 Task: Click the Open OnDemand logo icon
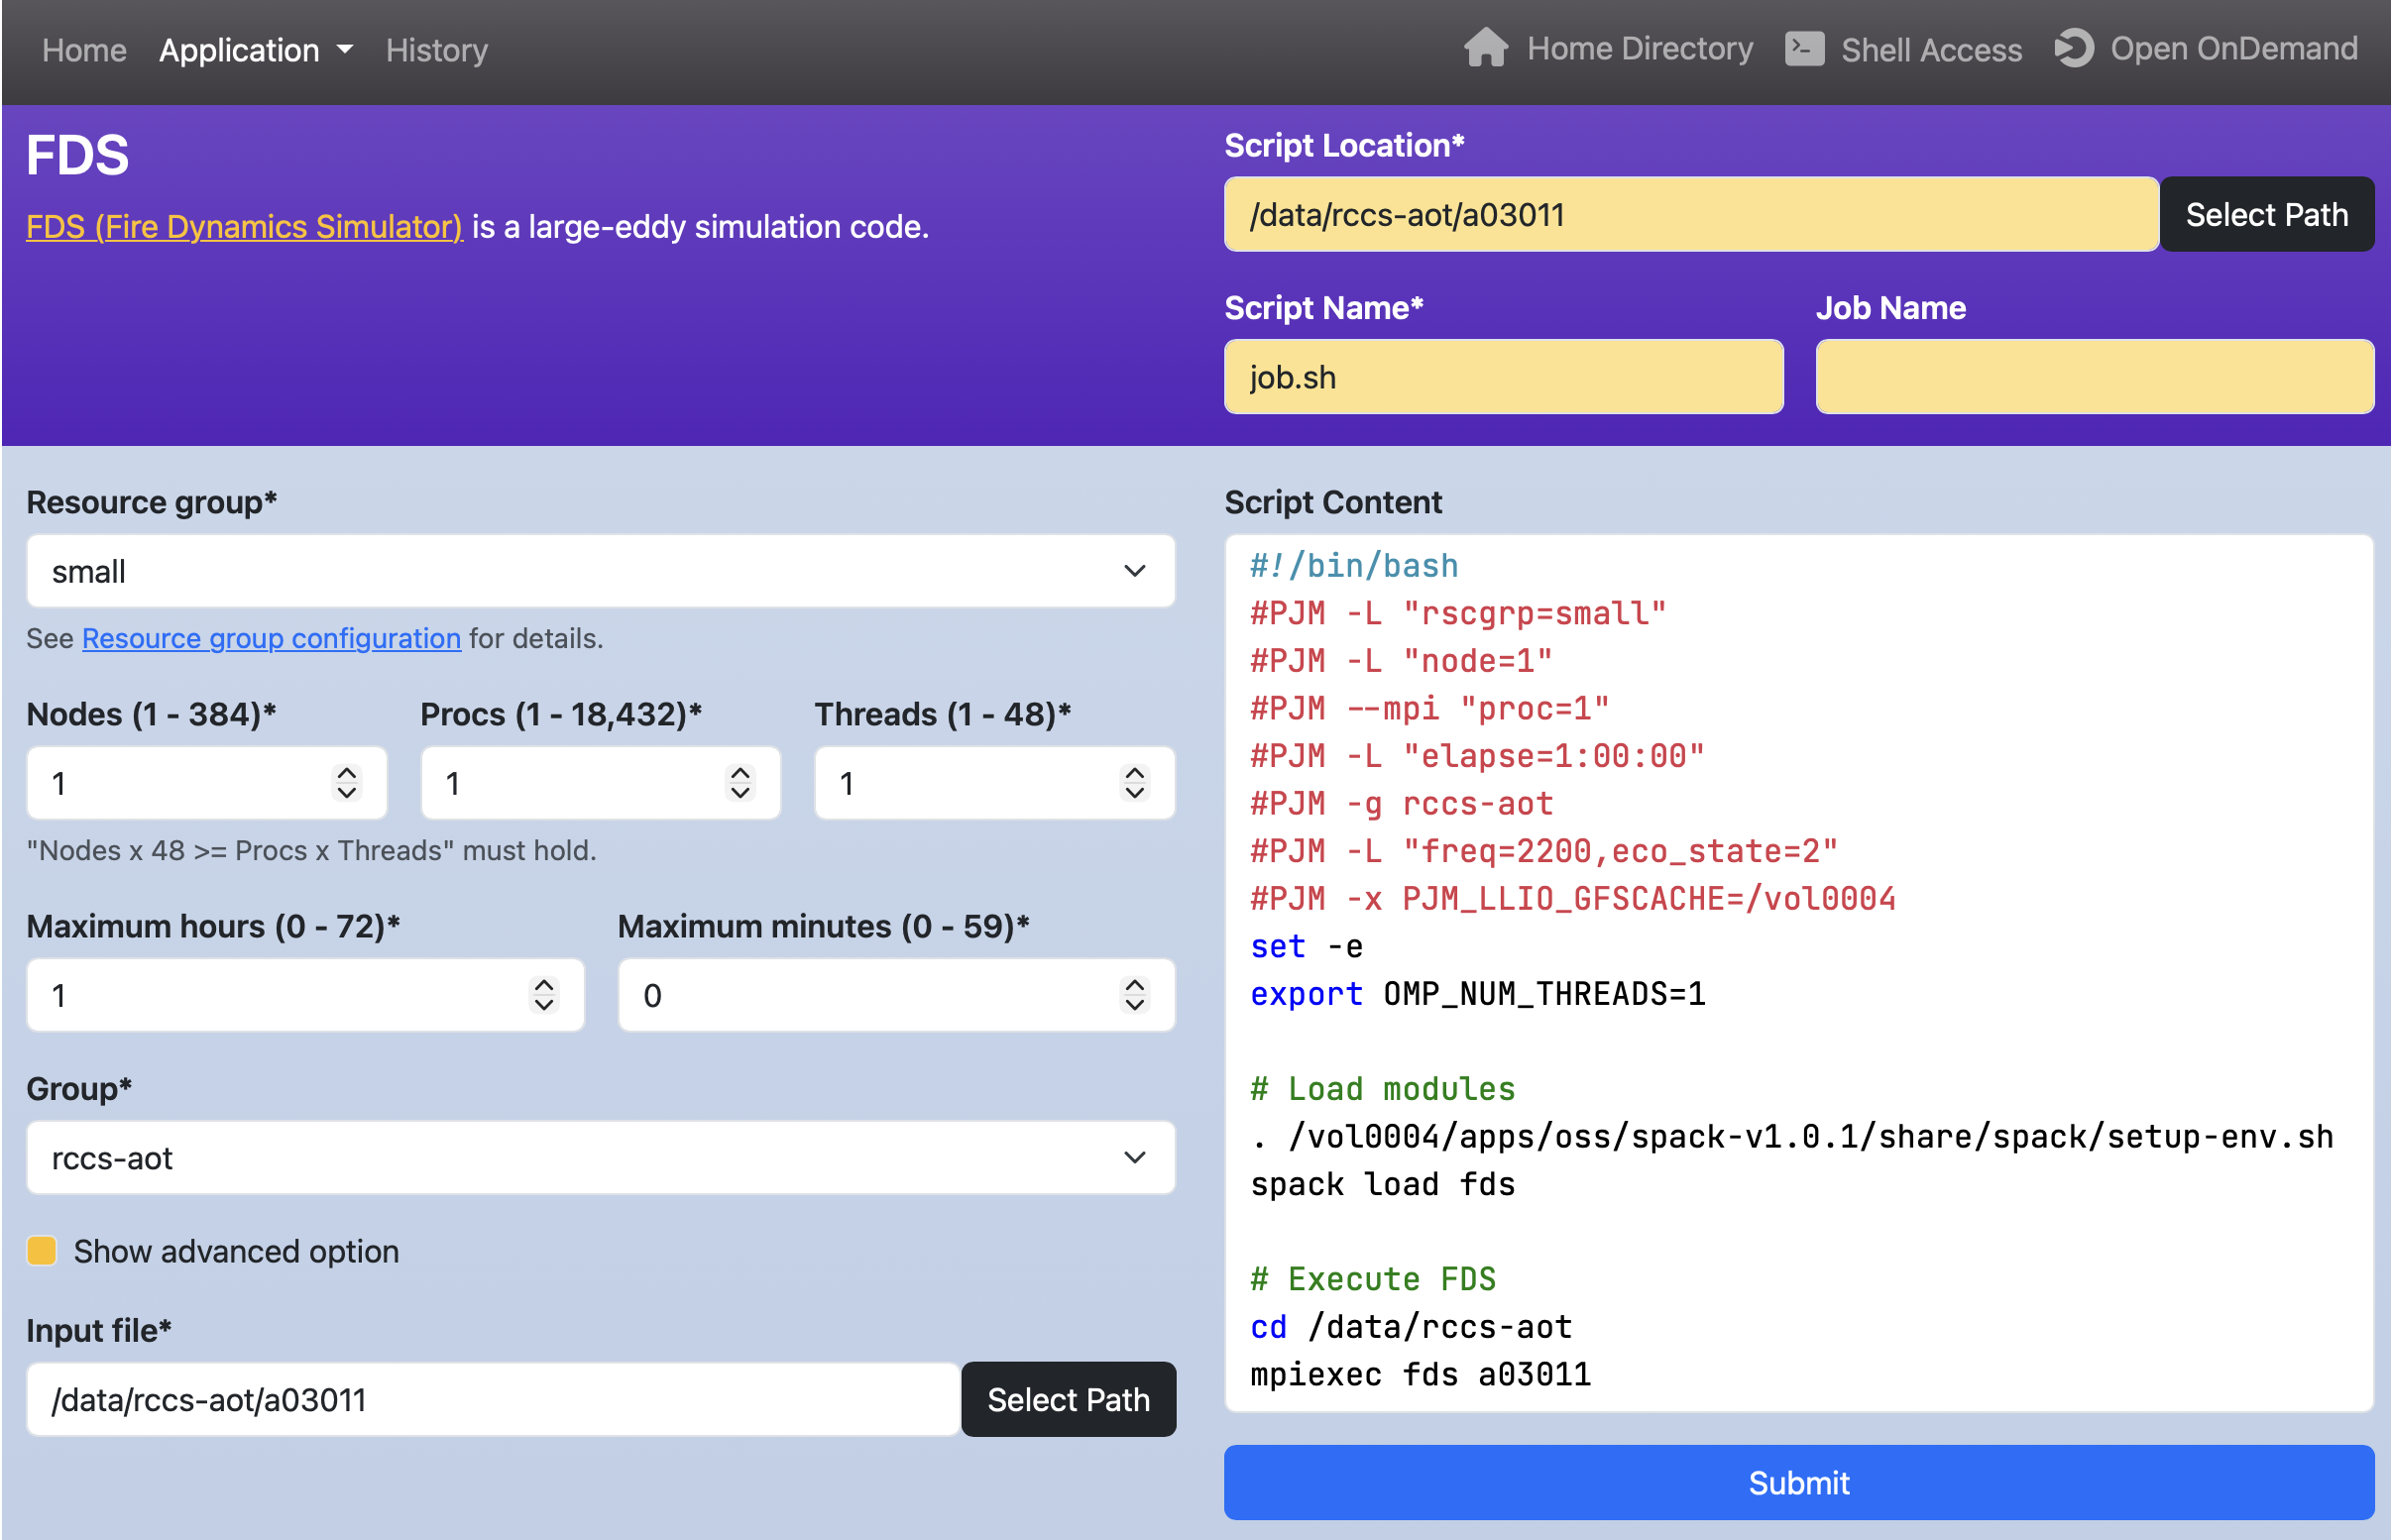2074,48
